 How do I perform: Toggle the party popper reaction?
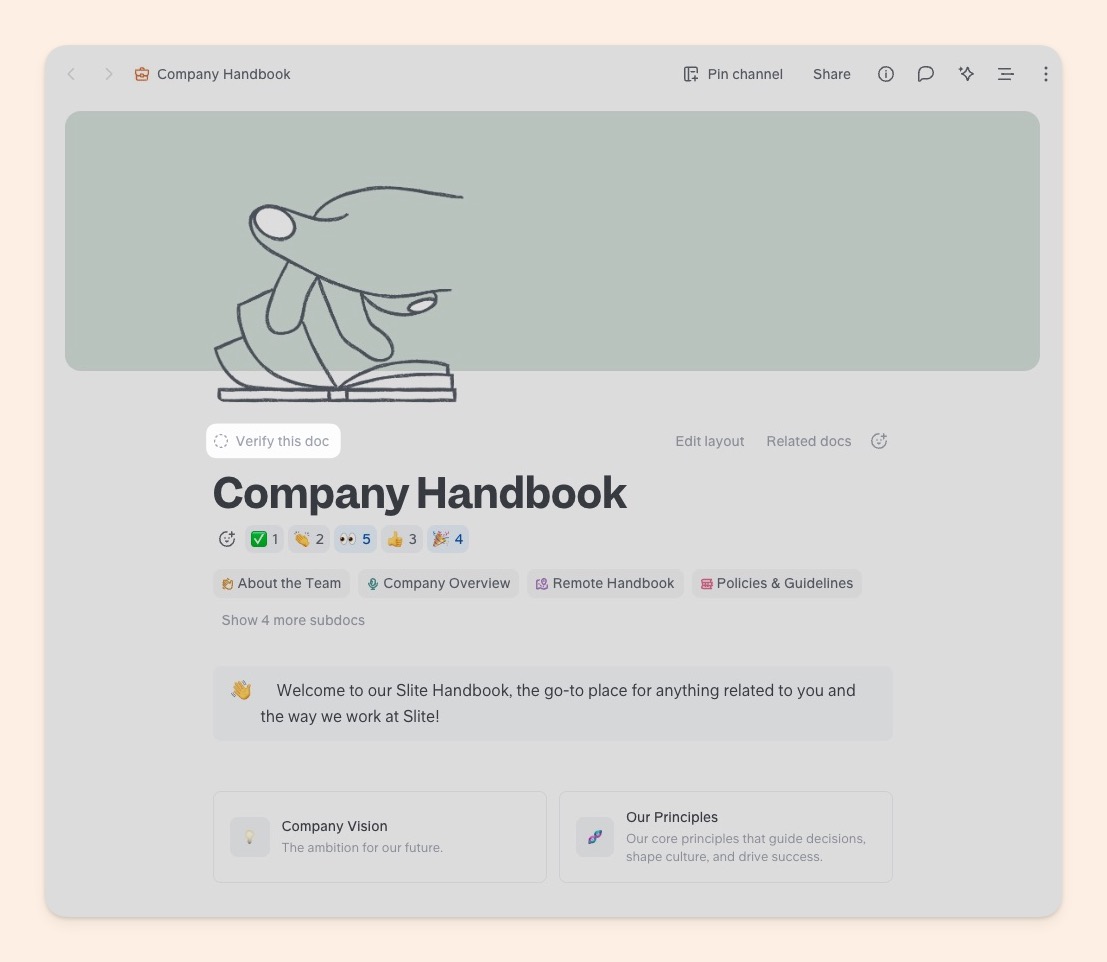click(x=448, y=539)
